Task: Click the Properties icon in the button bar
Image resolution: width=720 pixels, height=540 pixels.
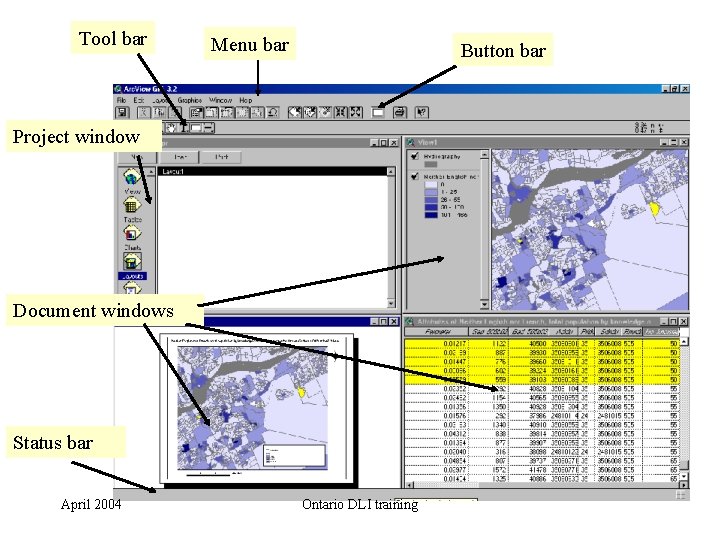Action: tap(197, 112)
